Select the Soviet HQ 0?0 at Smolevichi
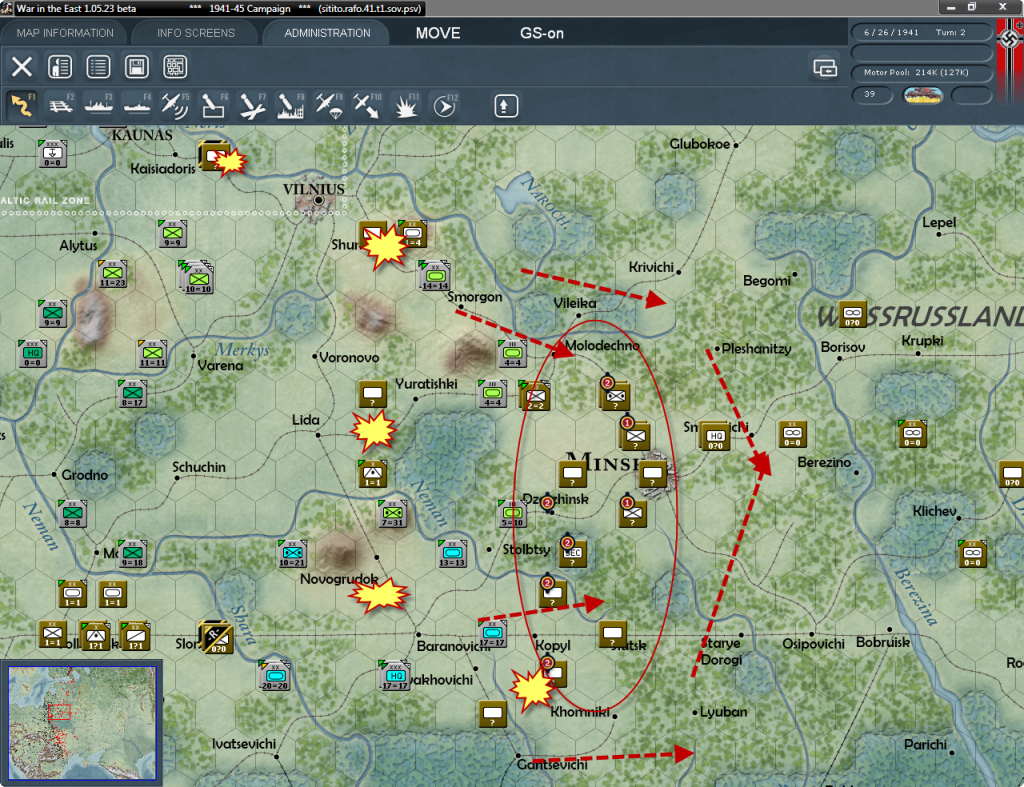Screen dimensions: 1024x787 click(x=716, y=437)
